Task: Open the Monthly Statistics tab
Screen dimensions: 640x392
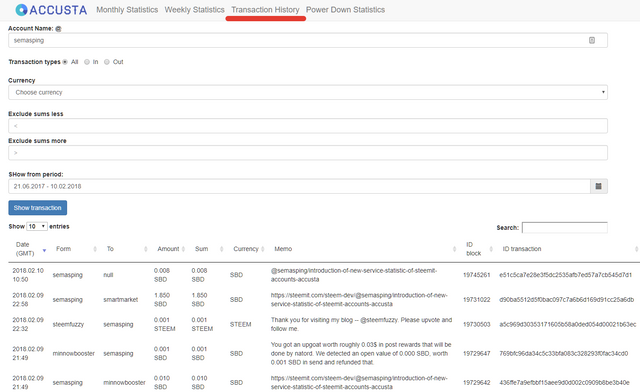Action: (x=127, y=10)
